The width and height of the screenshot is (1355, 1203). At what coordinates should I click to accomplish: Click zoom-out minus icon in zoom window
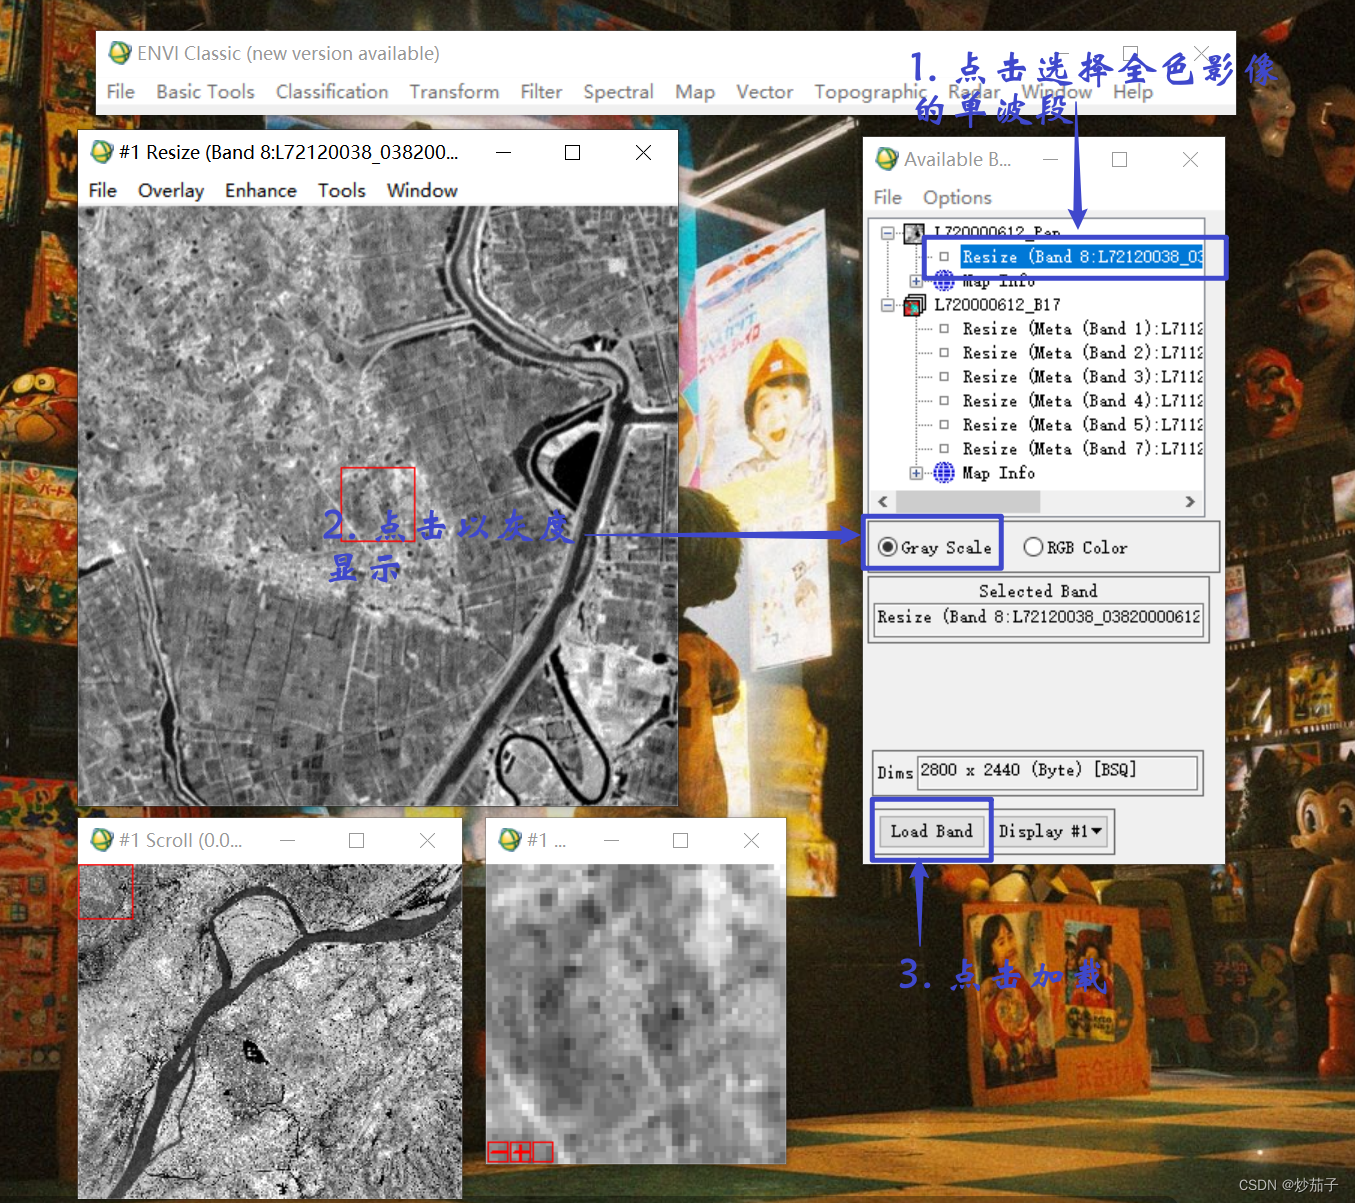(498, 1152)
